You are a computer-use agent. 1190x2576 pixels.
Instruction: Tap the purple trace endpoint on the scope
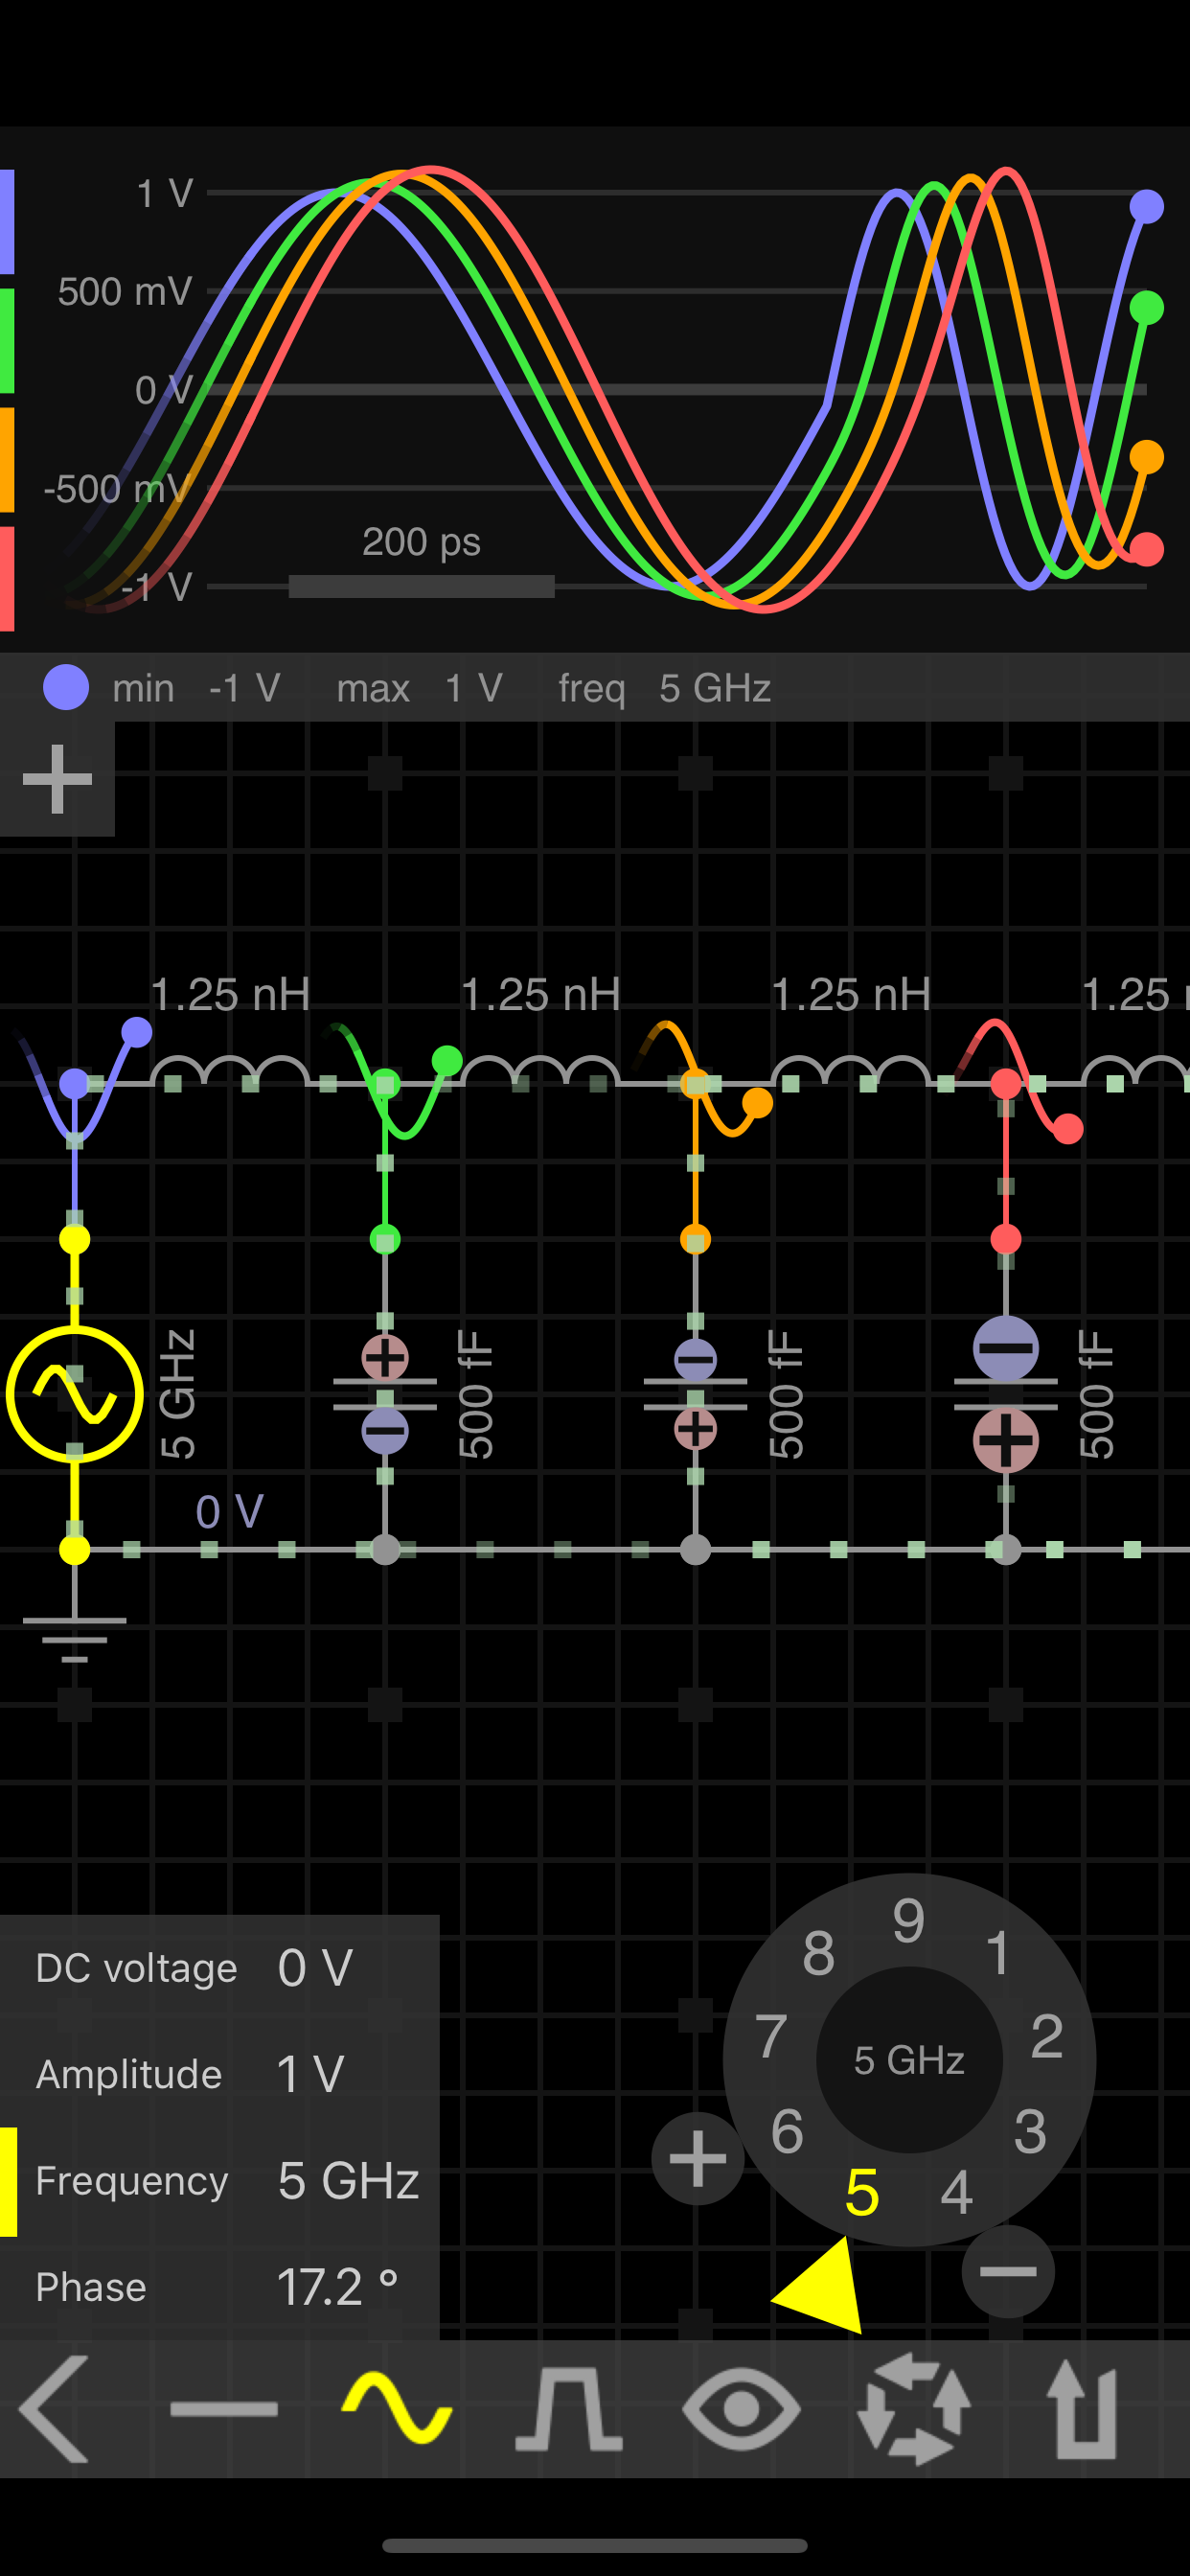pos(1147,207)
